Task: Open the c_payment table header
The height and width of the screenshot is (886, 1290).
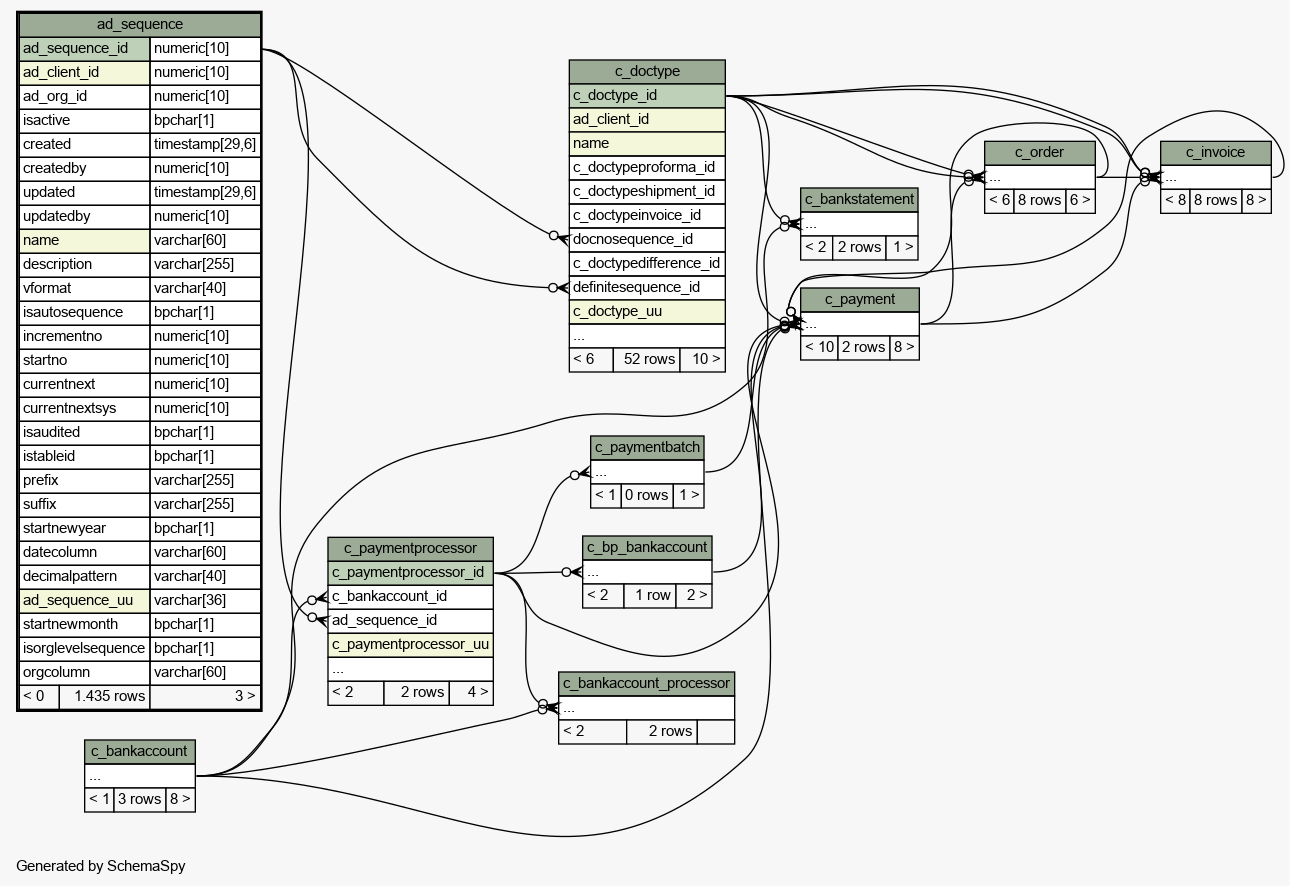Action: tap(859, 299)
